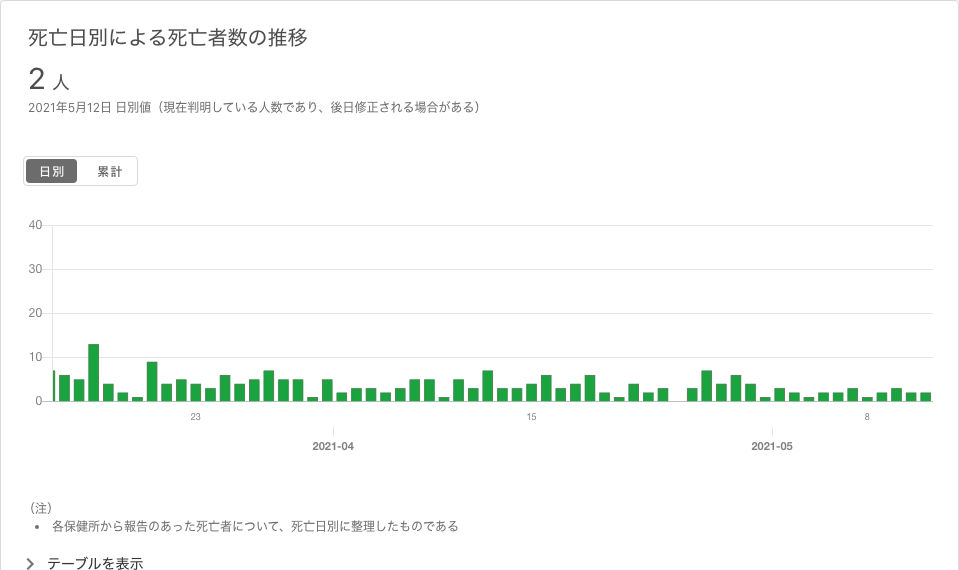Viewport: 959px width, 570px height.
Task: Click the tallest green bar near 13
Action: tap(94, 372)
